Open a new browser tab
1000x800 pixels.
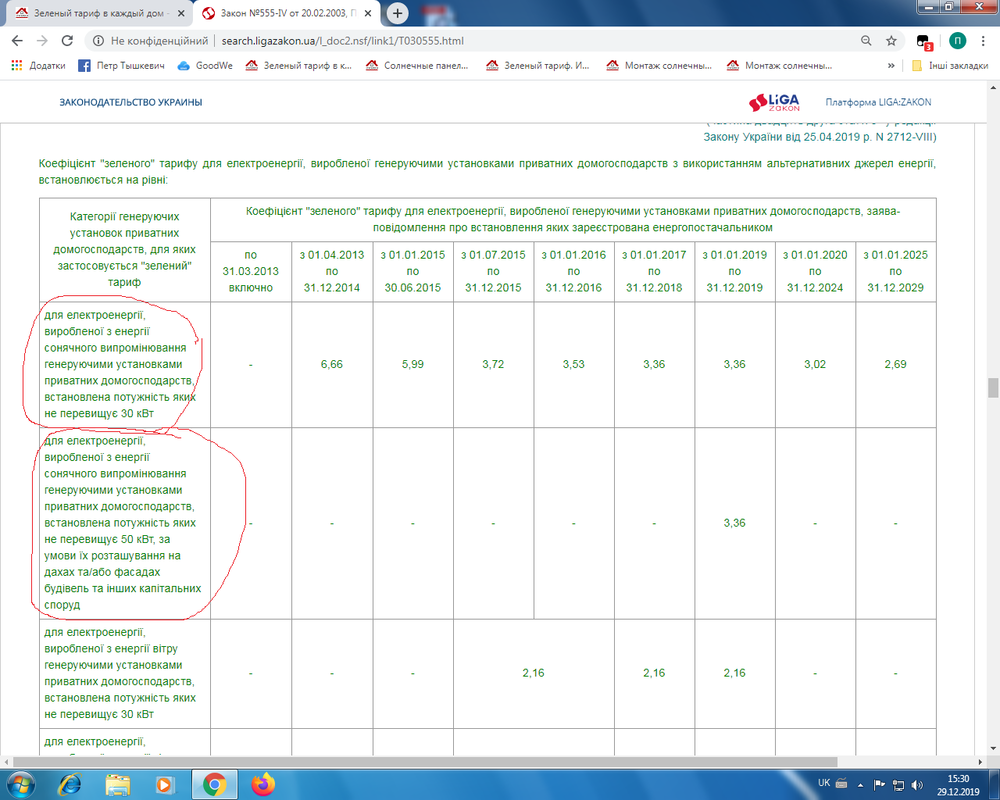click(397, 13)
